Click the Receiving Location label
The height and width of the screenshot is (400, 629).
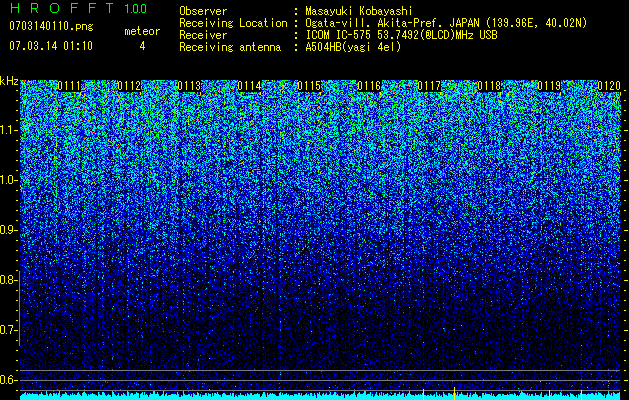point(233,23)
